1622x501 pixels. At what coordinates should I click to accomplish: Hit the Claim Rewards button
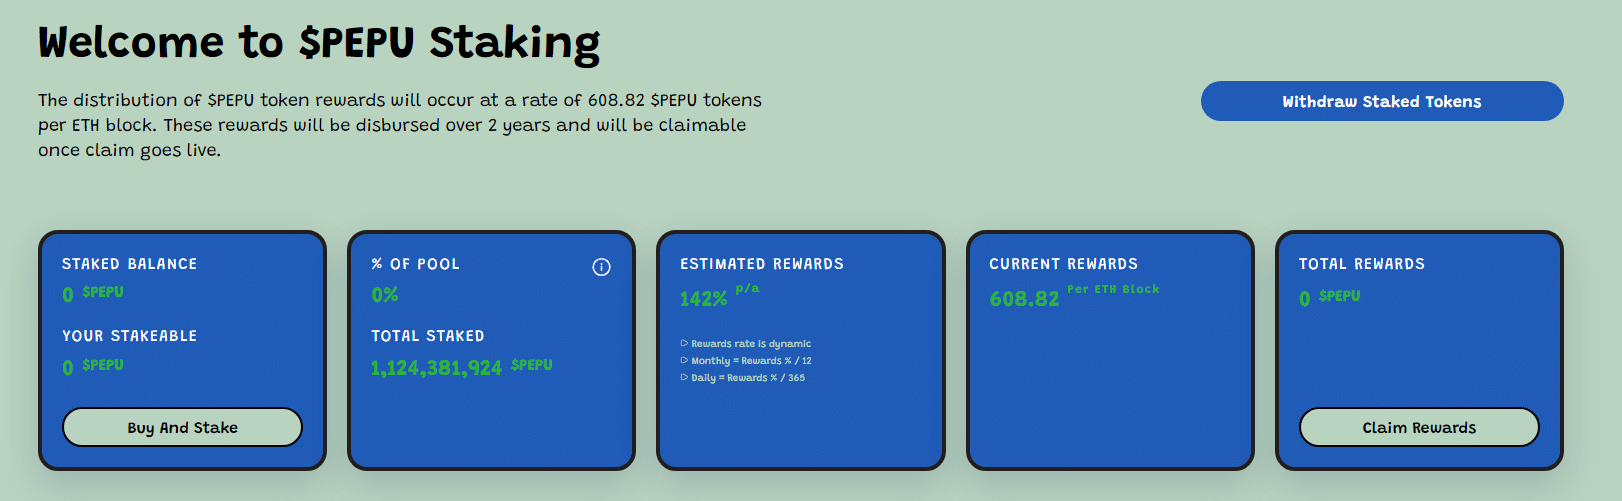[1418, 427]
